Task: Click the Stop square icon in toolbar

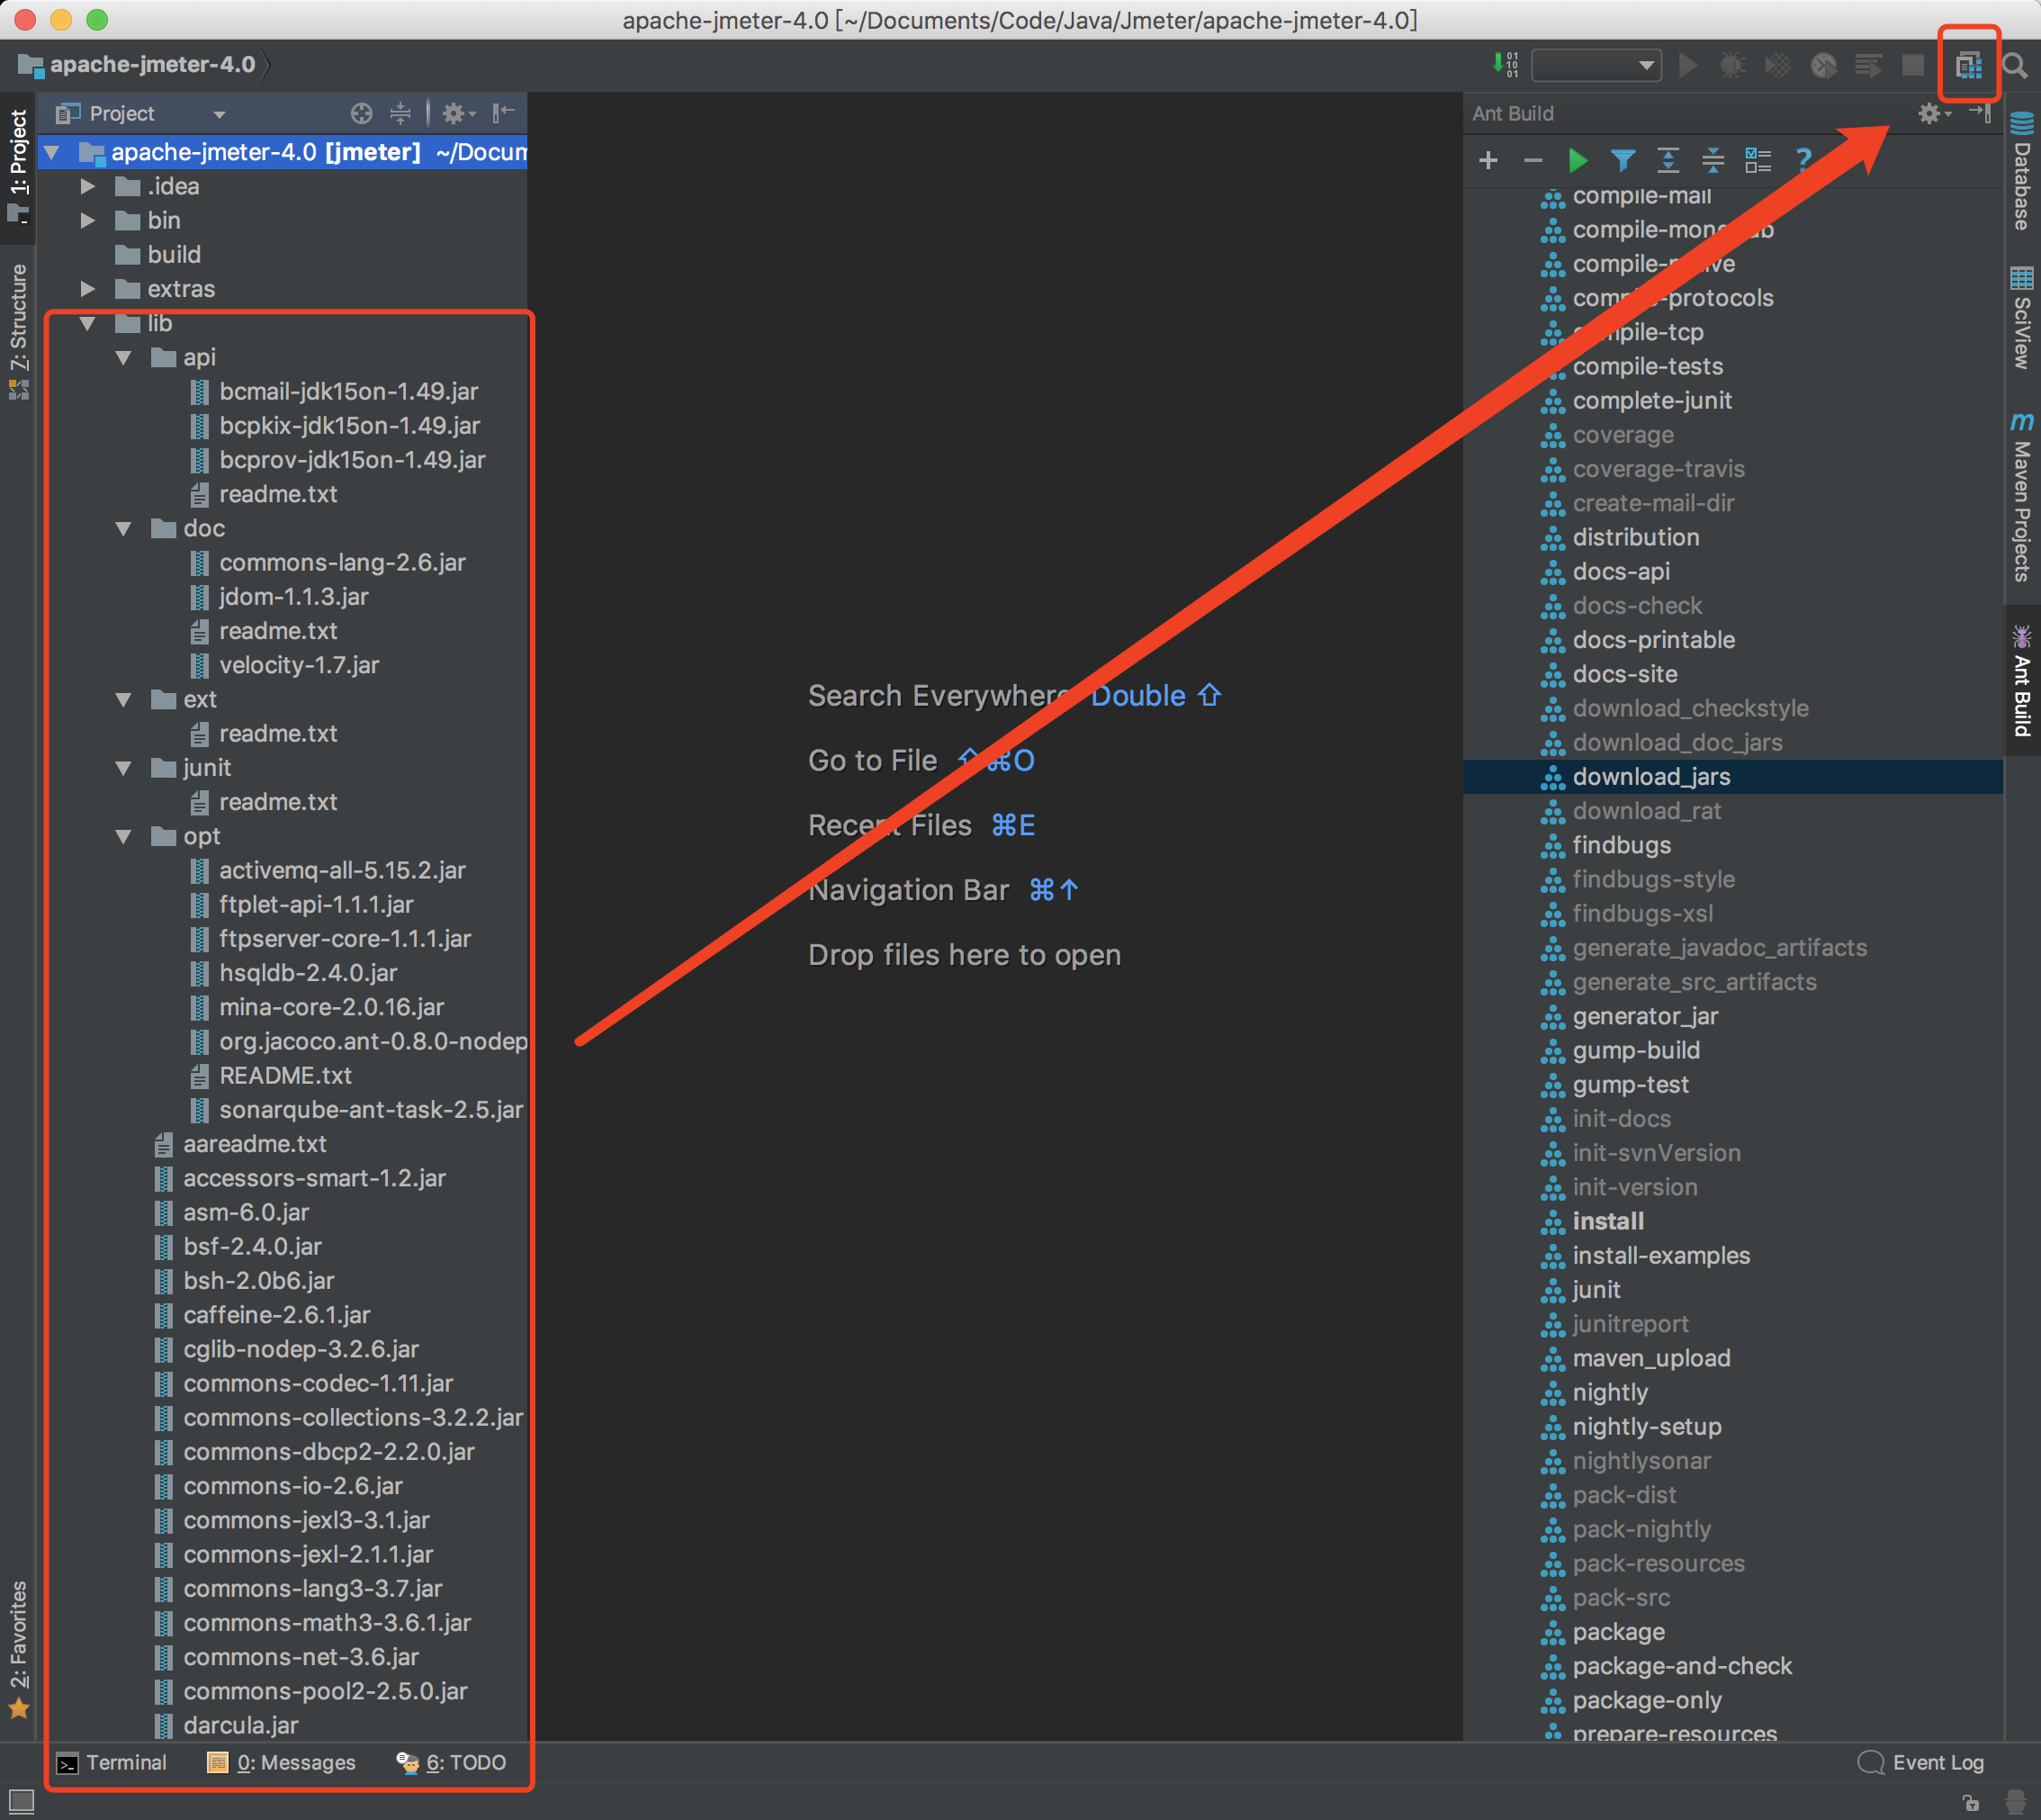Action: tap(1913, 66)
